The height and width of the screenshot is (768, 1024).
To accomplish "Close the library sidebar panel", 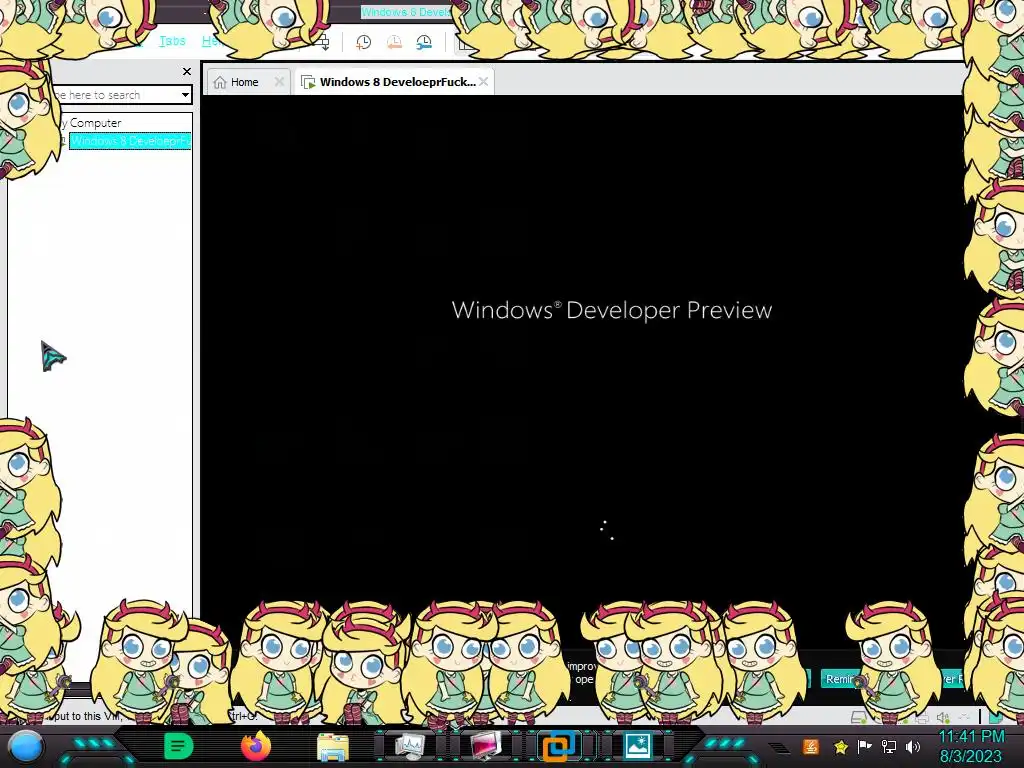I will pyautogui.click(x=187, y=71).
